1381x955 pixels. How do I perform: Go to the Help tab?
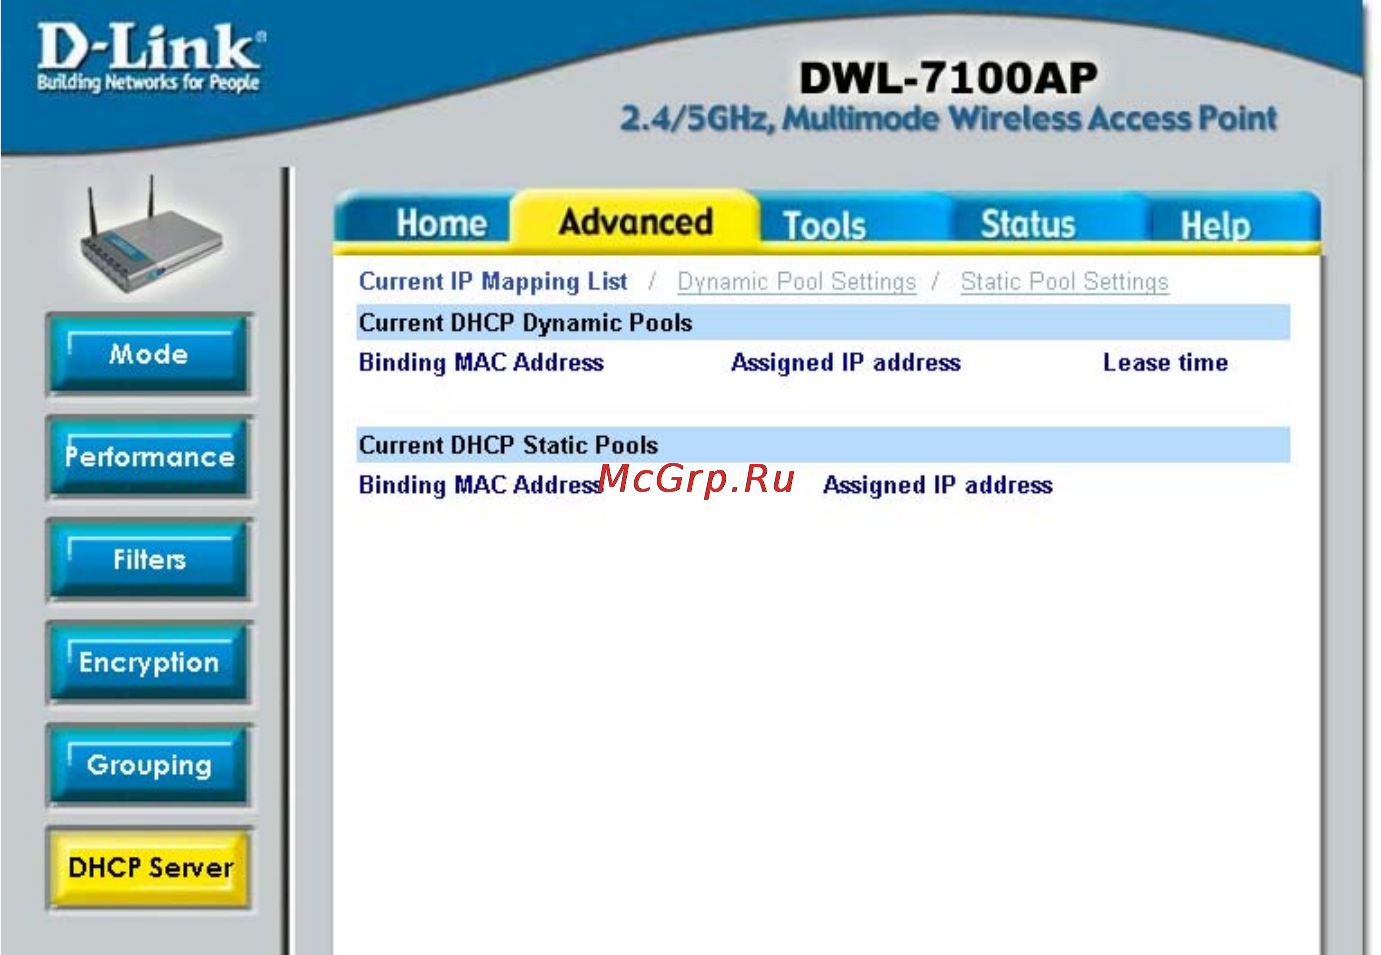[x=1216, y=225]
